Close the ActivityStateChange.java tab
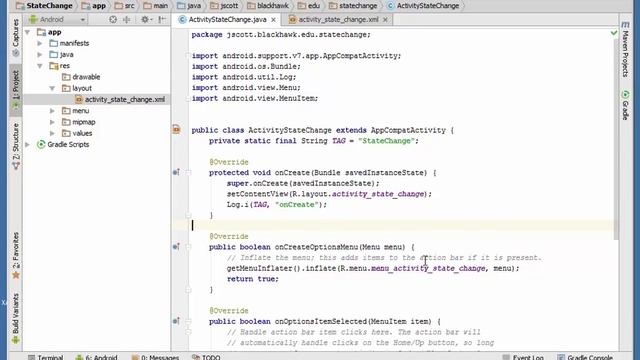Viewport: 640px width, 360px height. pyautogui.click(x=273, y=20)
